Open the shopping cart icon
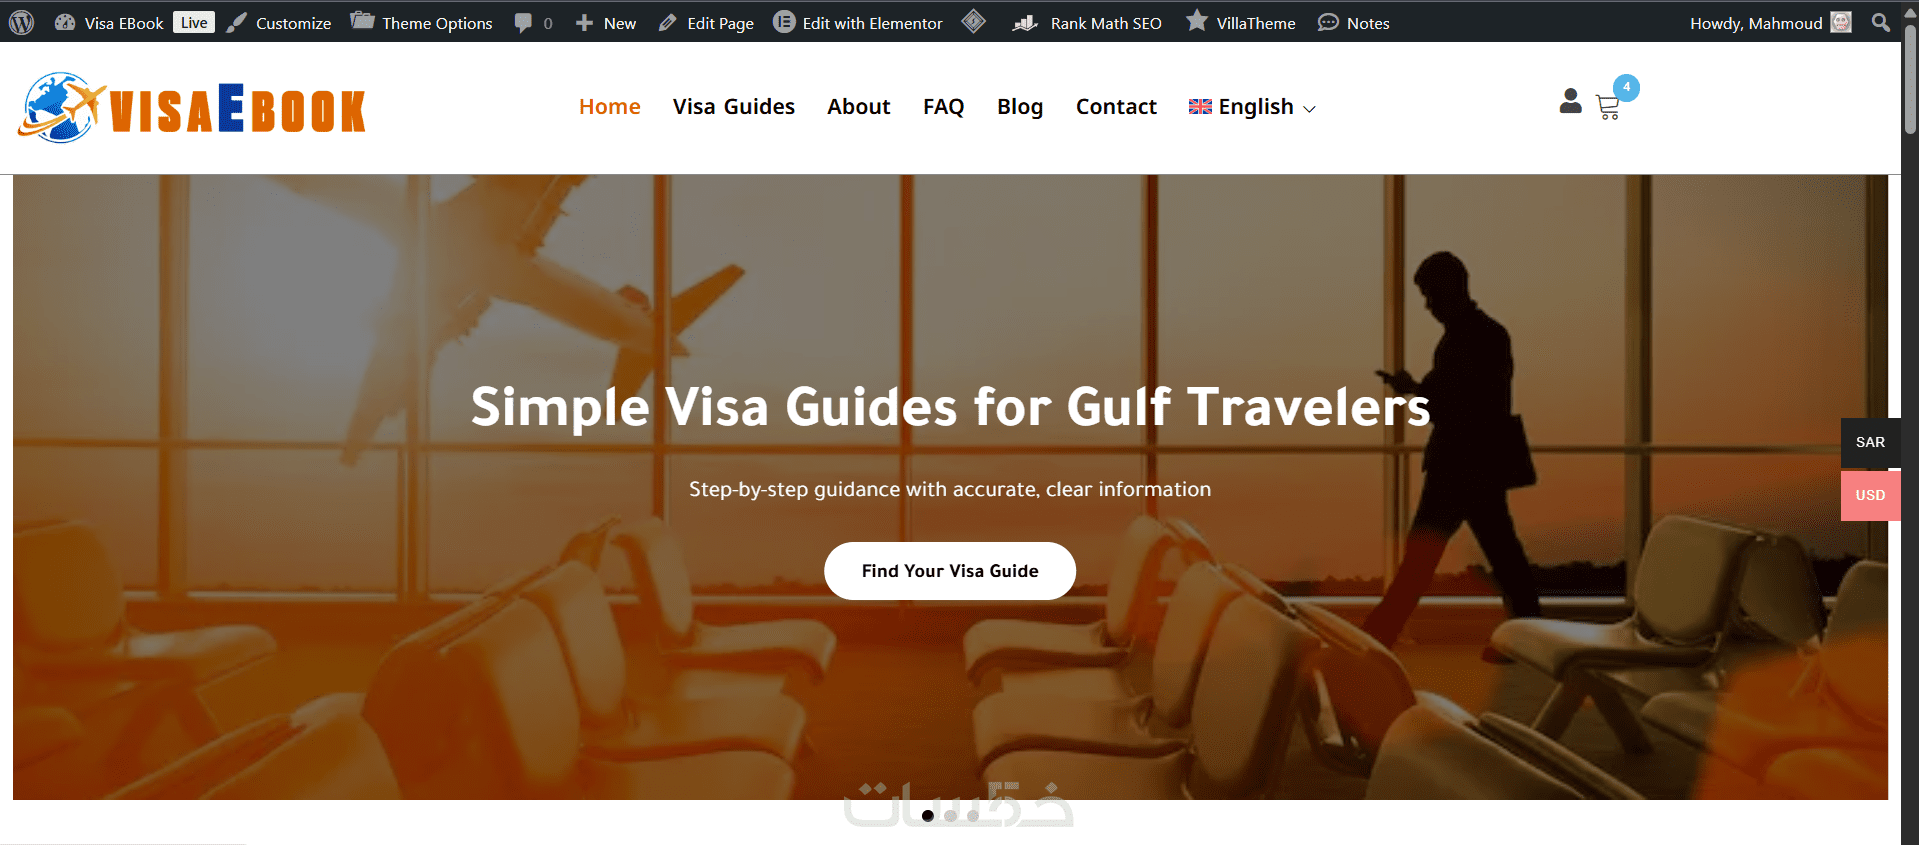This screenshot has width=1919, height=845. pyautogui.click(x=1608, y=107)
